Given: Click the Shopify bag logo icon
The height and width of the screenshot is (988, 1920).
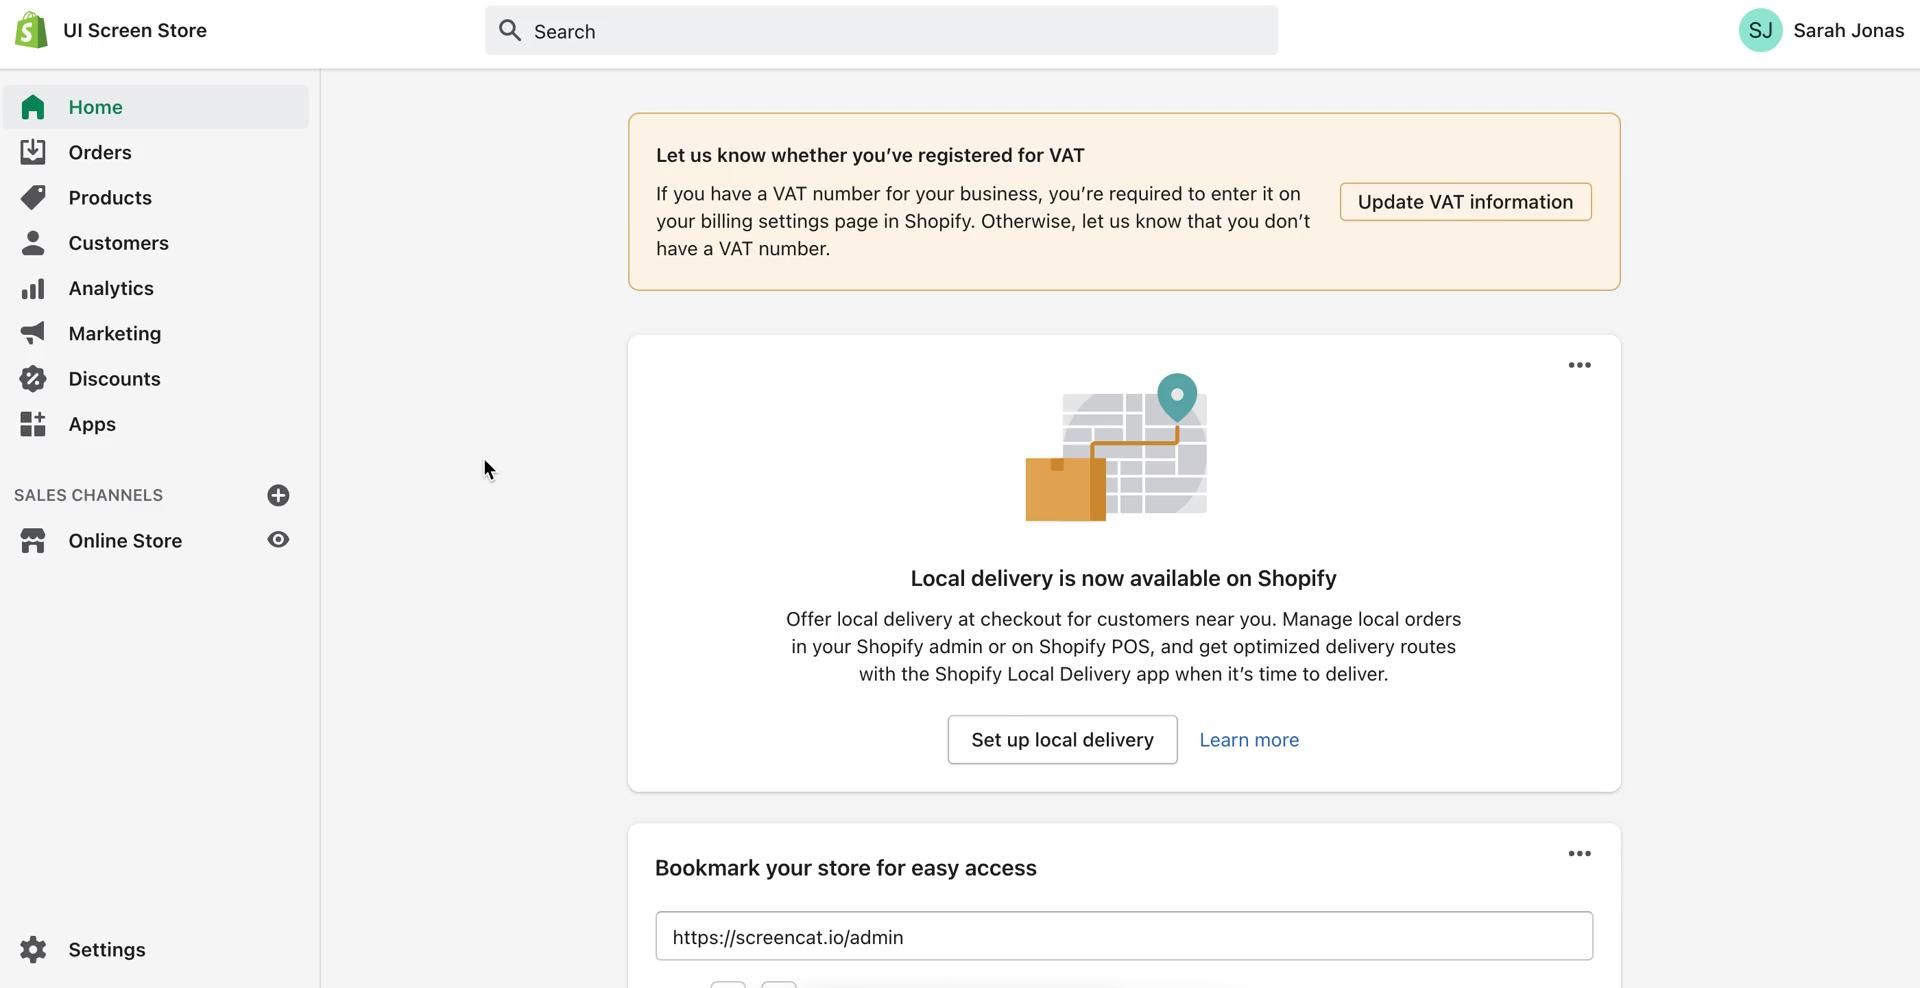Looking at the screenshot, I should (x=31, y=30).
